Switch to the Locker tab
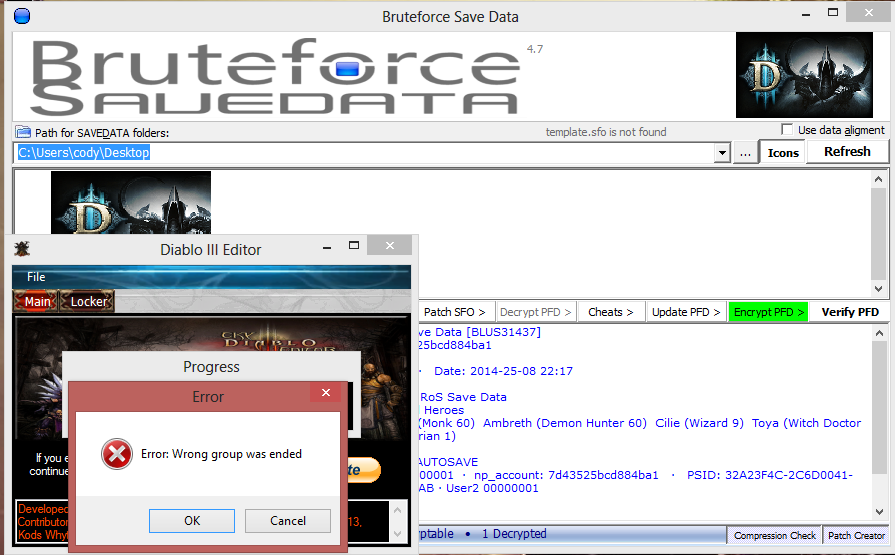The width and height of the screenshot is (895, 555). (88, 301)
